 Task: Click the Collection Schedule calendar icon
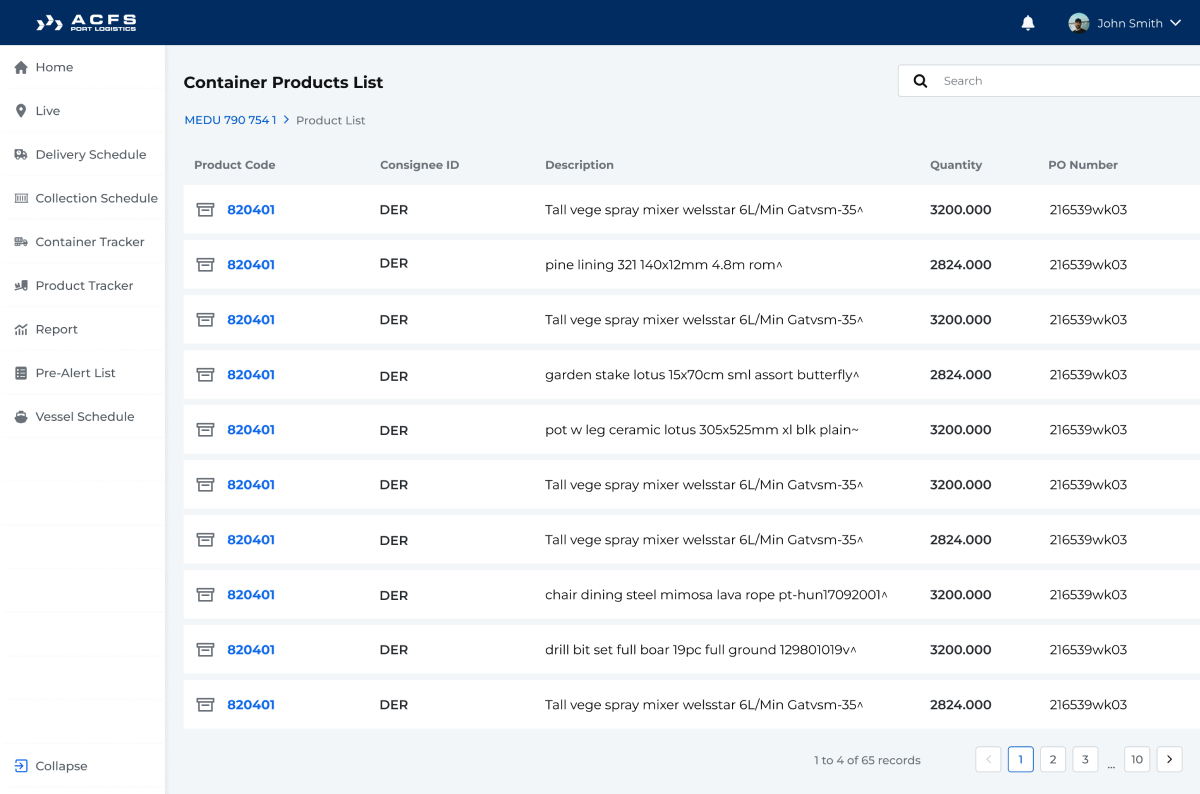(20, 198)
